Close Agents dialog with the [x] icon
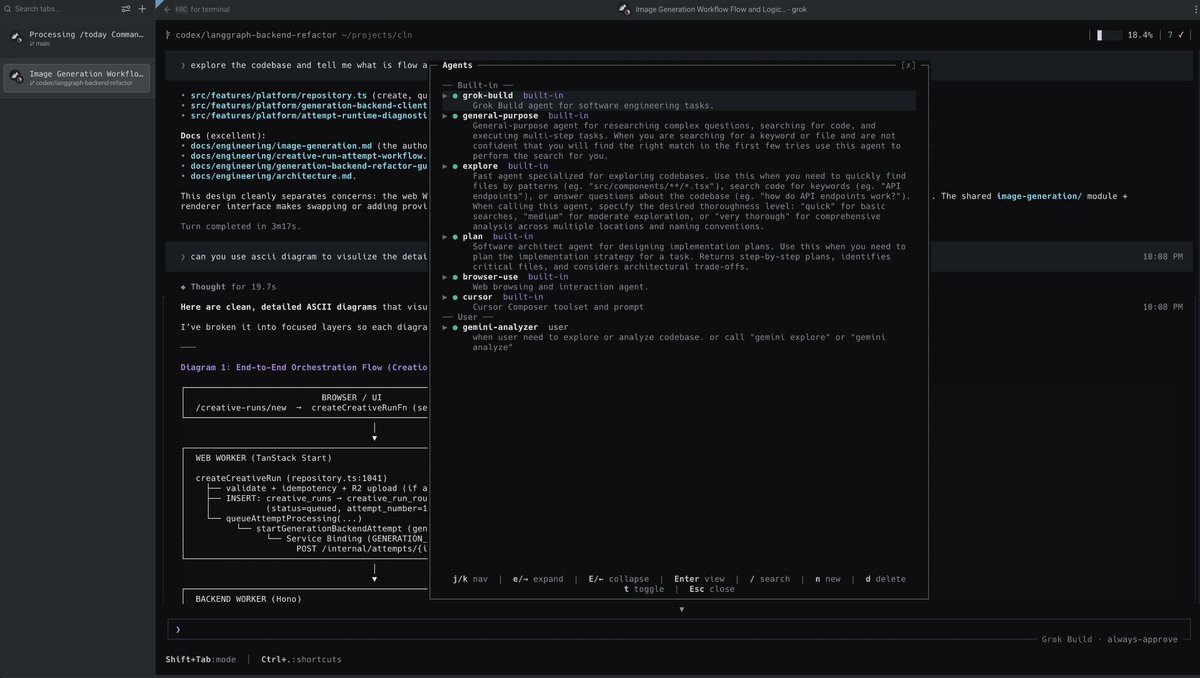 [x=908, y=65]
